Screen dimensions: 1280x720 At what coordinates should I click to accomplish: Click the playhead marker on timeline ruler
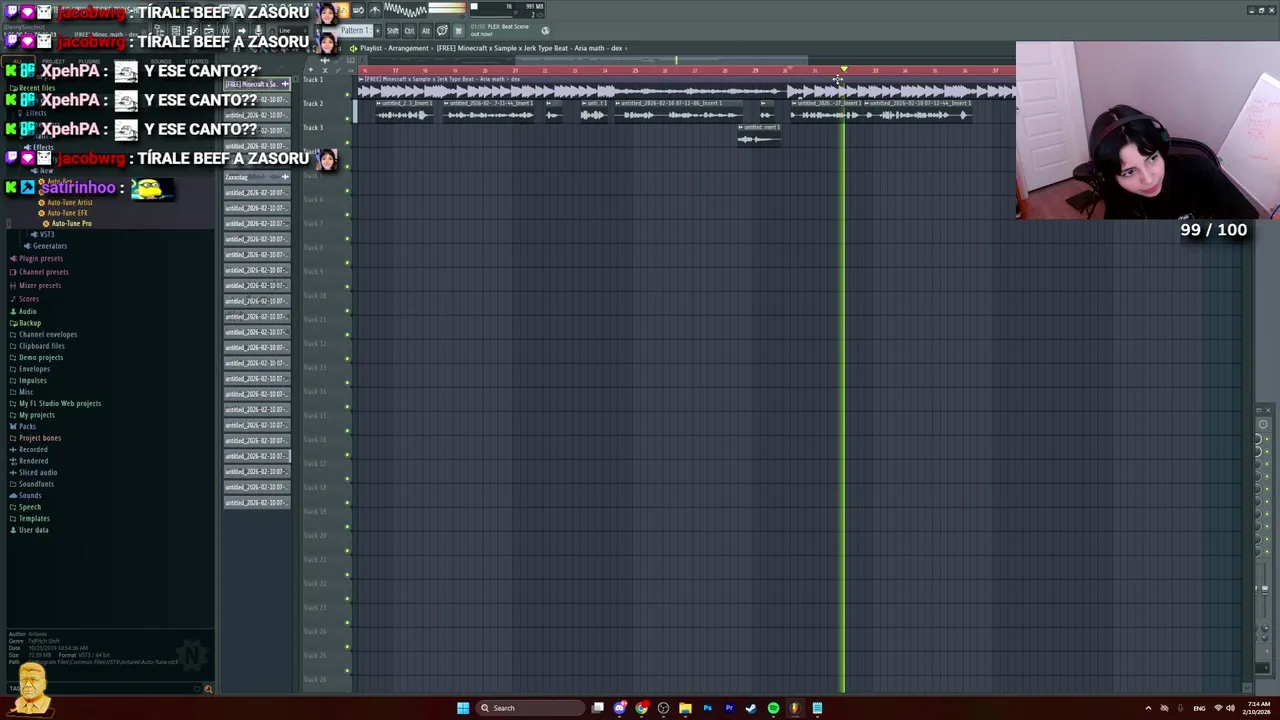(x=843, y=70)
